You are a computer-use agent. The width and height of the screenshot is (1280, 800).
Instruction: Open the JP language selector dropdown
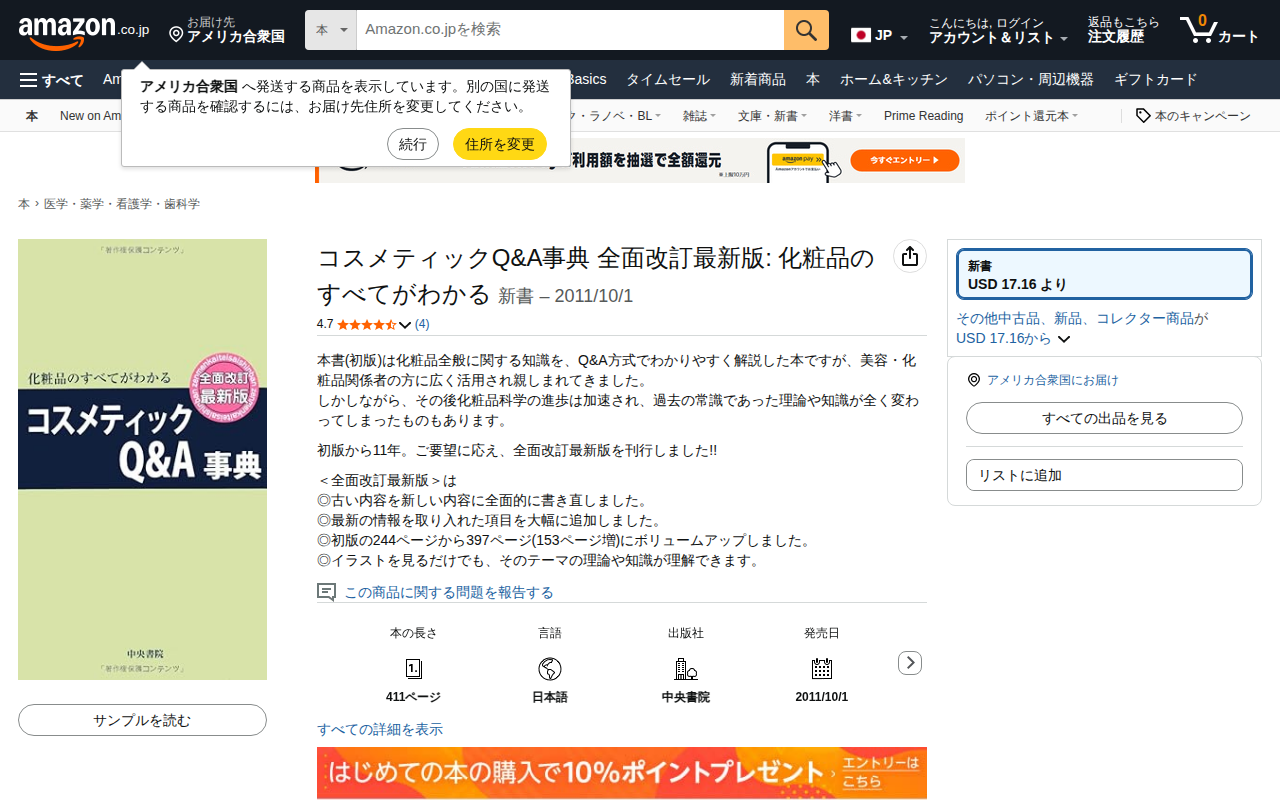(880, 35)
